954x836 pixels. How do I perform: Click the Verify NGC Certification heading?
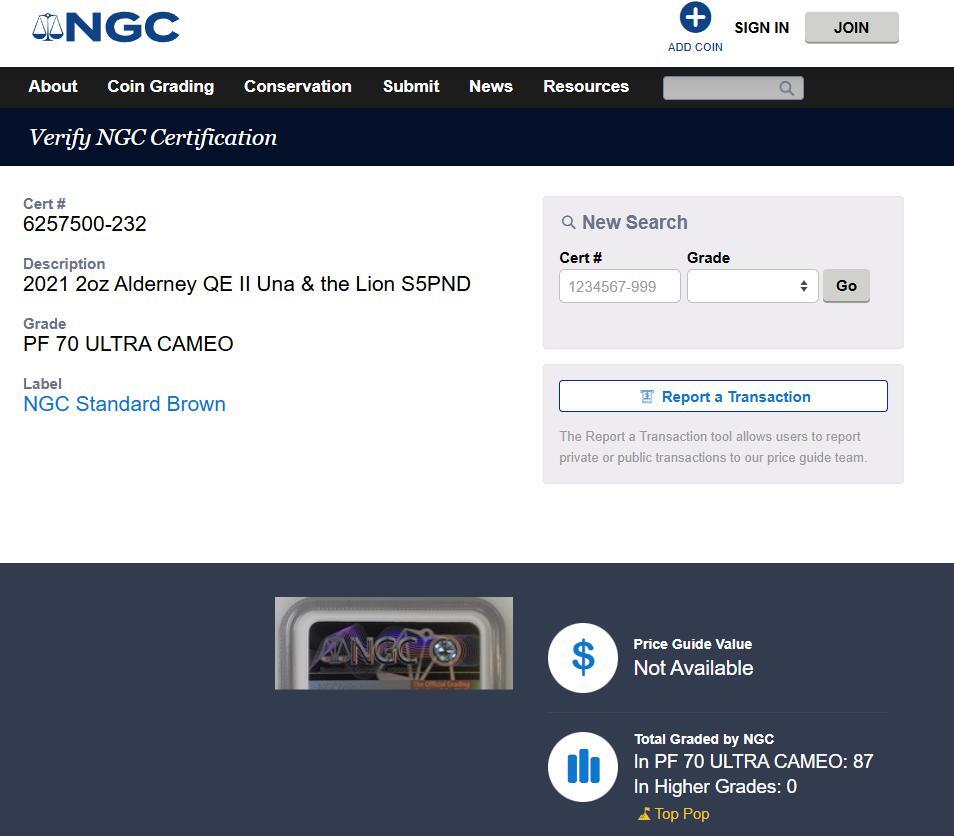point(153,138)
